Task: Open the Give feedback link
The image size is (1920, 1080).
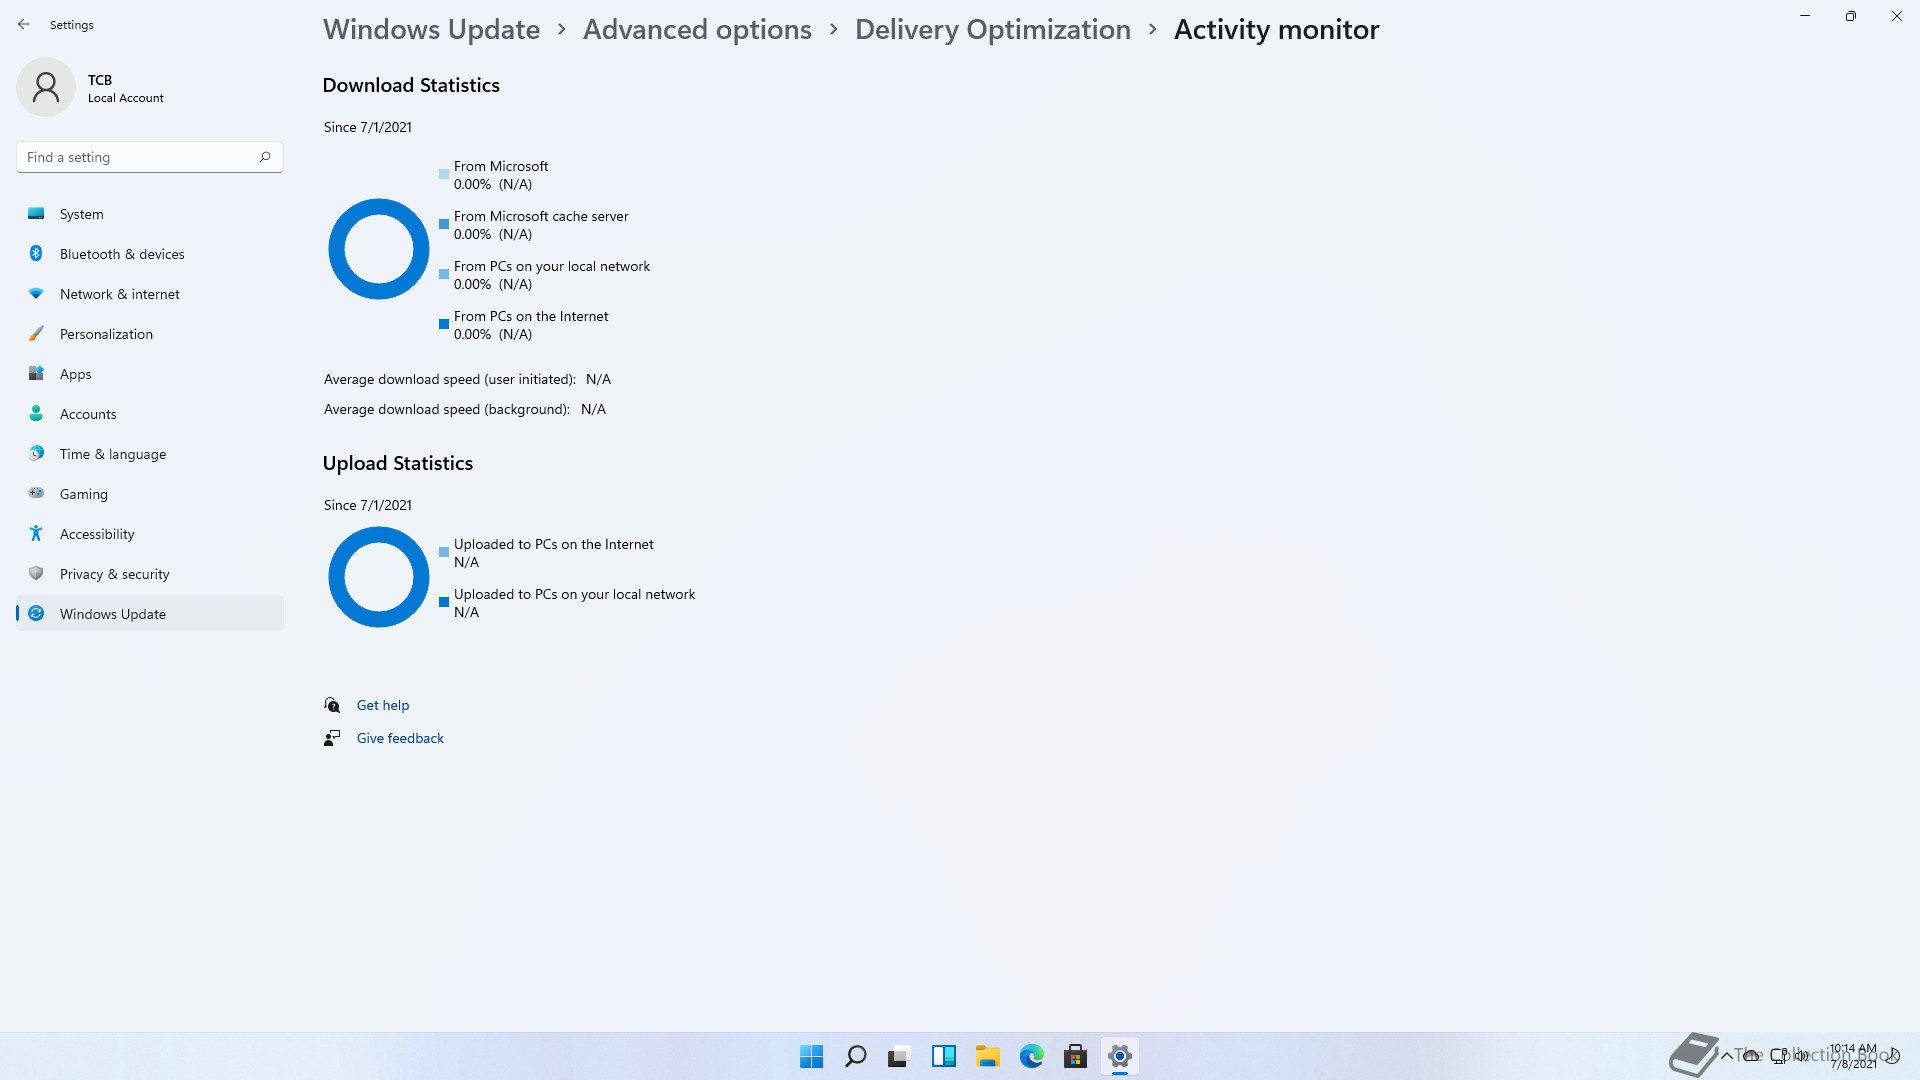Action: pyautogui.click(x=400, y=738)
